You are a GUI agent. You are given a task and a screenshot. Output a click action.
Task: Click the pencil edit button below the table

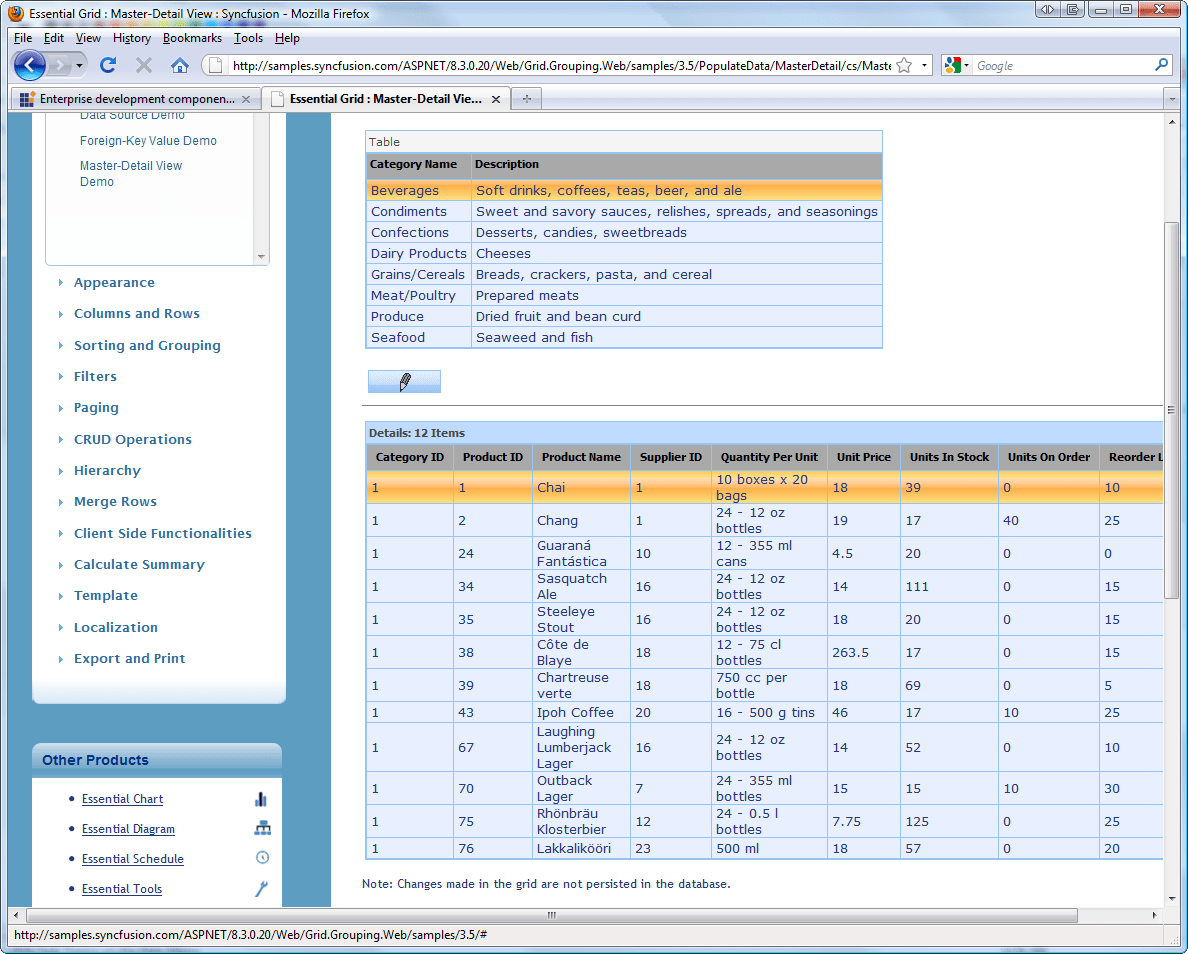tap(404, 382)
